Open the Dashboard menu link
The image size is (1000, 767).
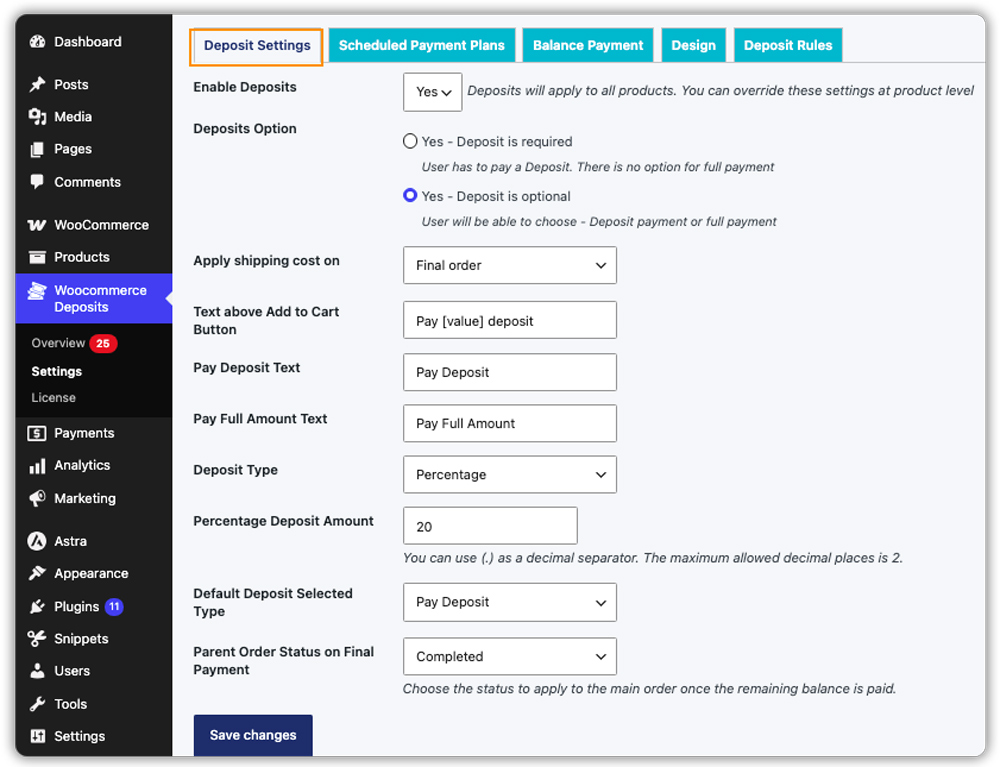coord(87,42)
